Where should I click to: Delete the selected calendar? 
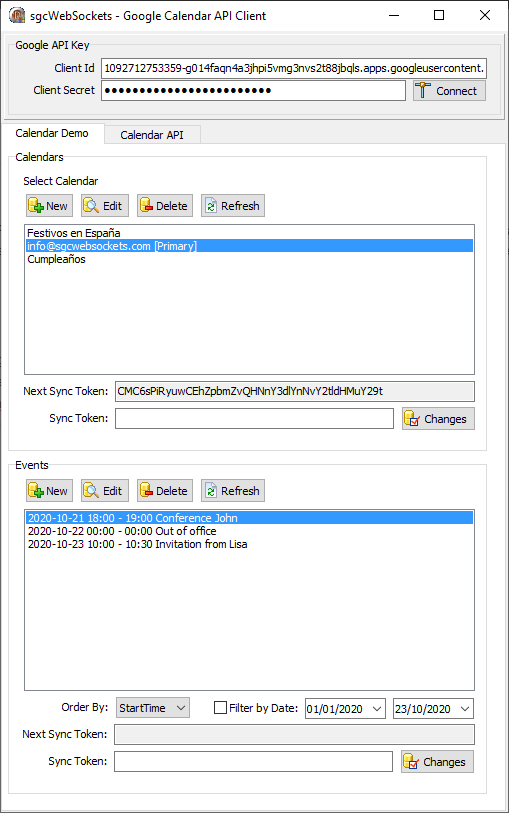(165, 206)
